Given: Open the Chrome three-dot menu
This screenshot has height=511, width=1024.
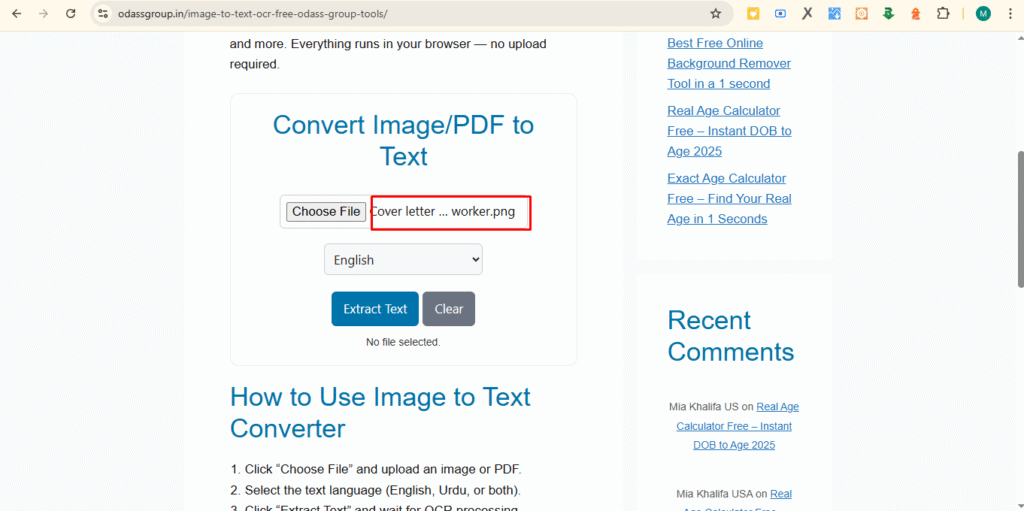Looking at the screenshot, I should click(1009, 14).
